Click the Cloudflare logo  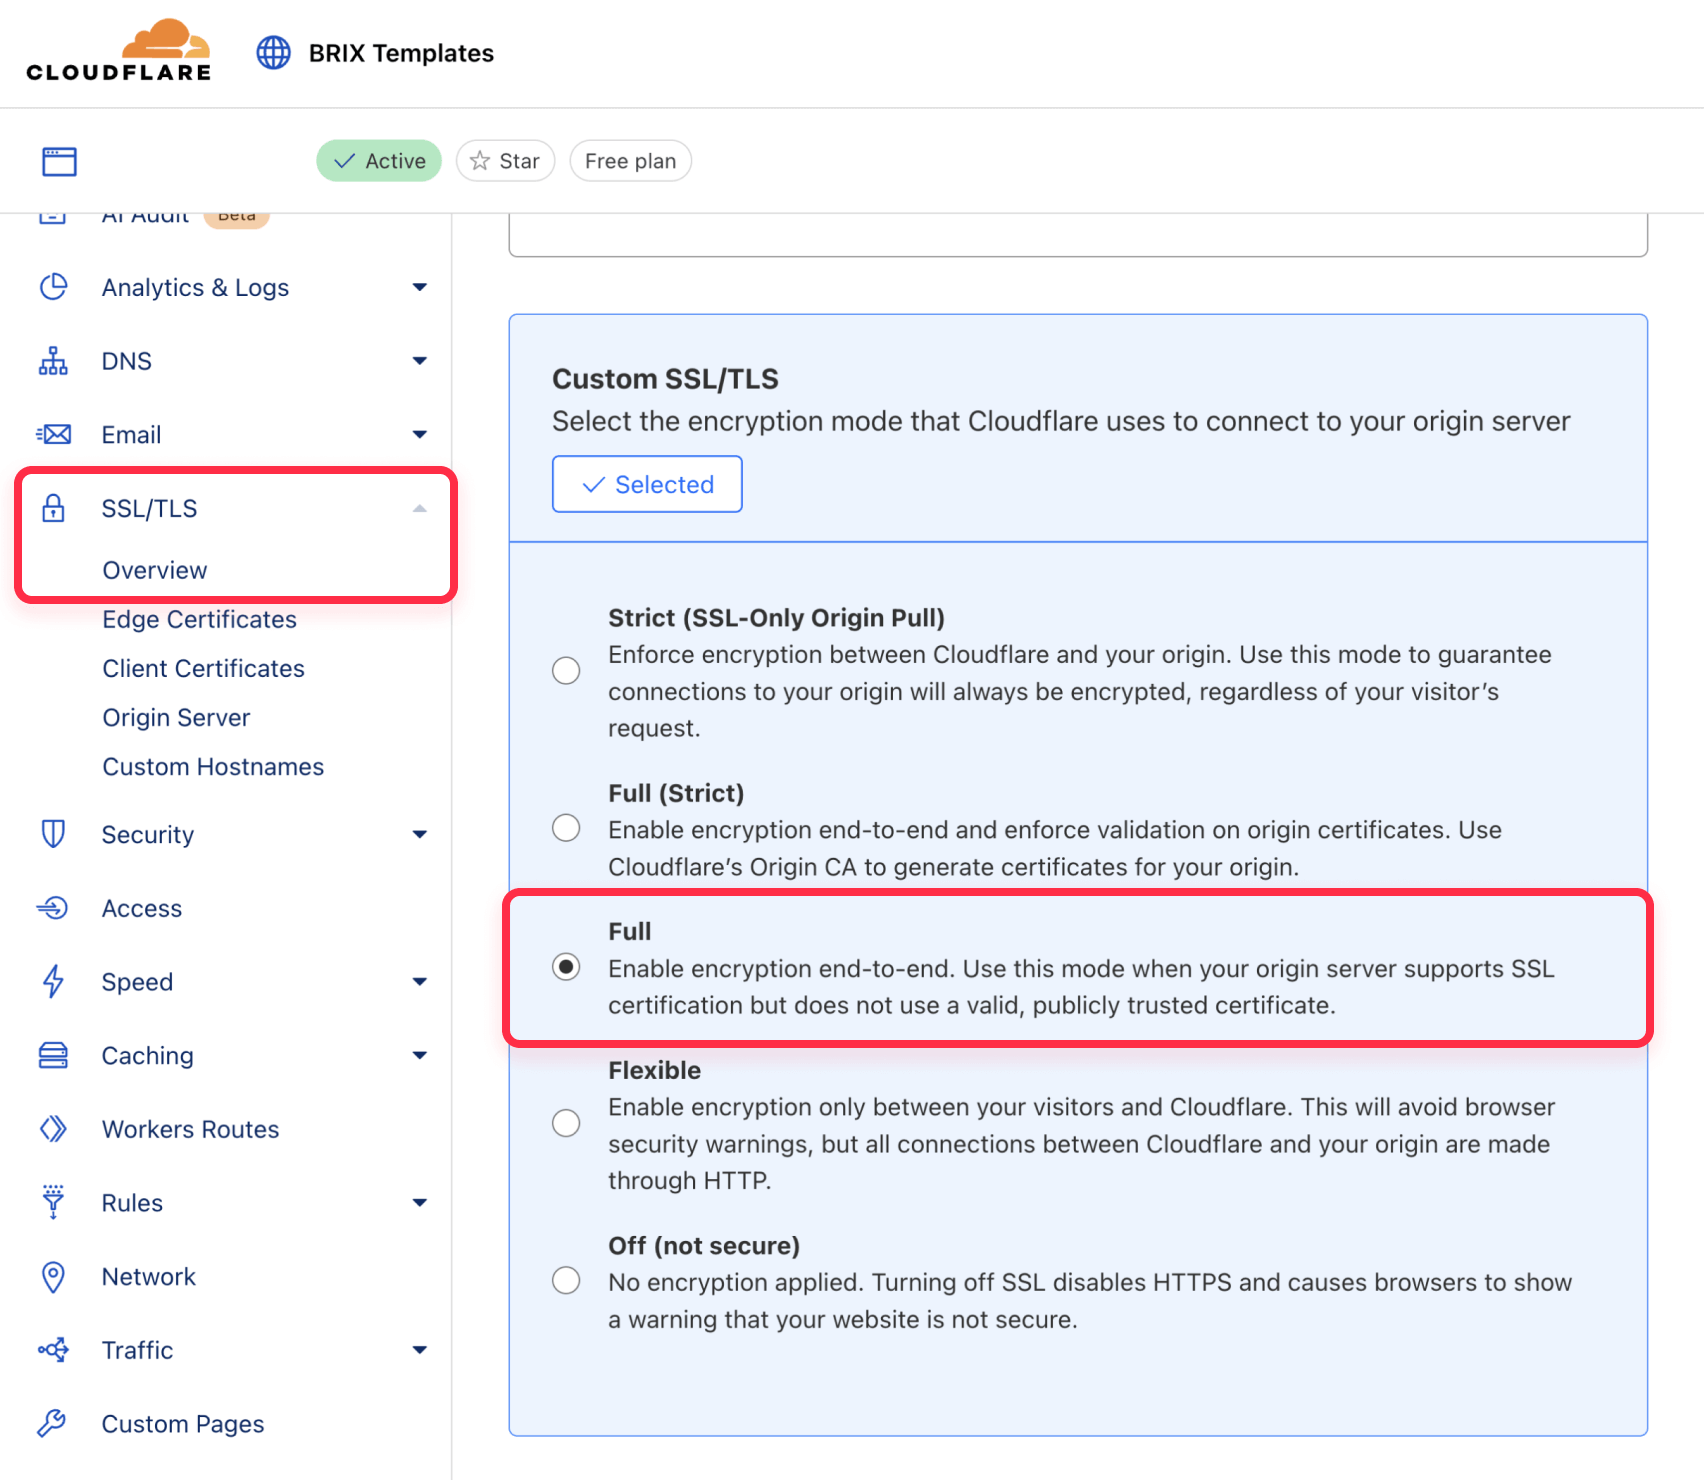(119, 50)
